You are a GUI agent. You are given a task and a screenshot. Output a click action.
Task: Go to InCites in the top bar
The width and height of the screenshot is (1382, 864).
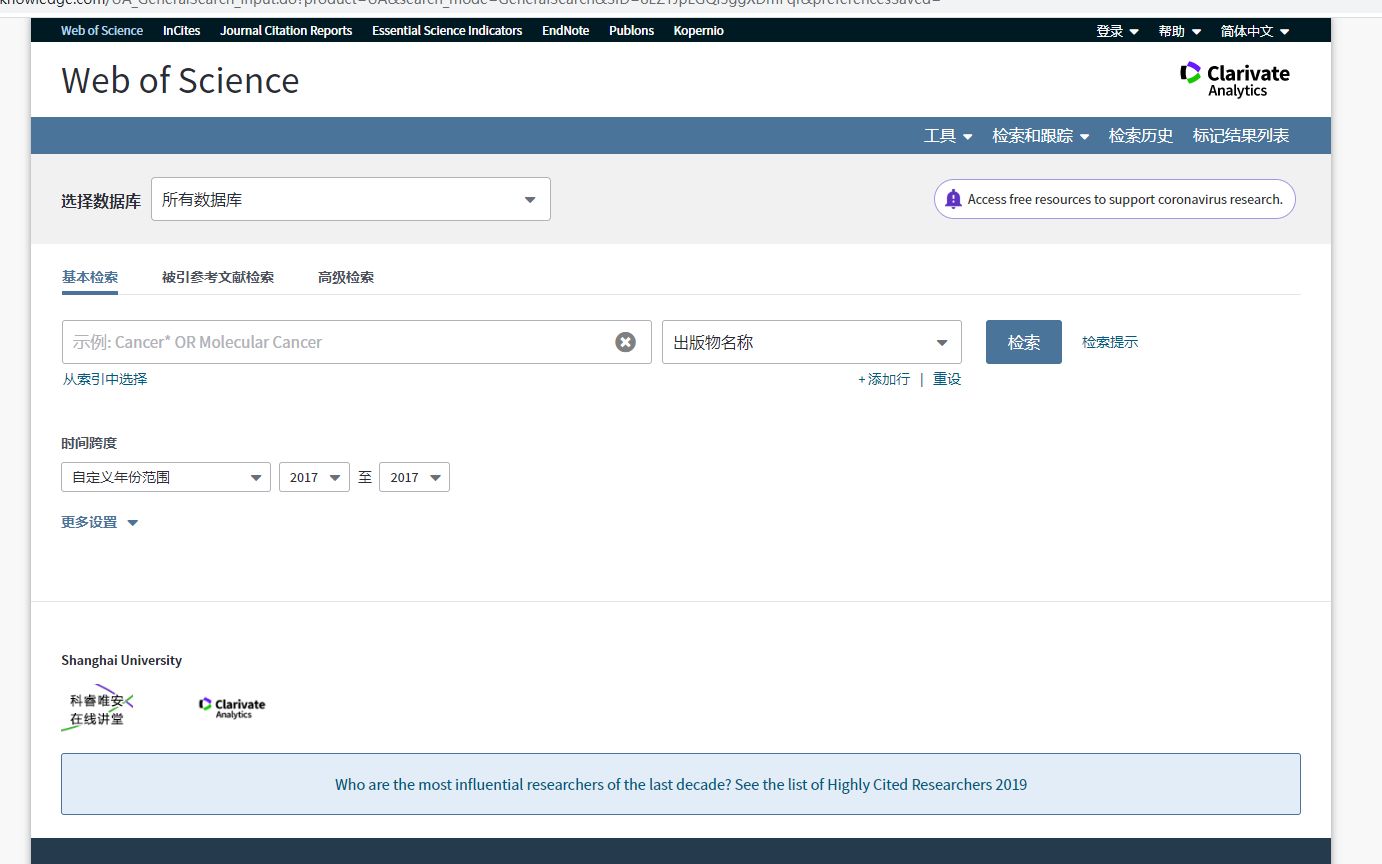(x=182, y=31)
